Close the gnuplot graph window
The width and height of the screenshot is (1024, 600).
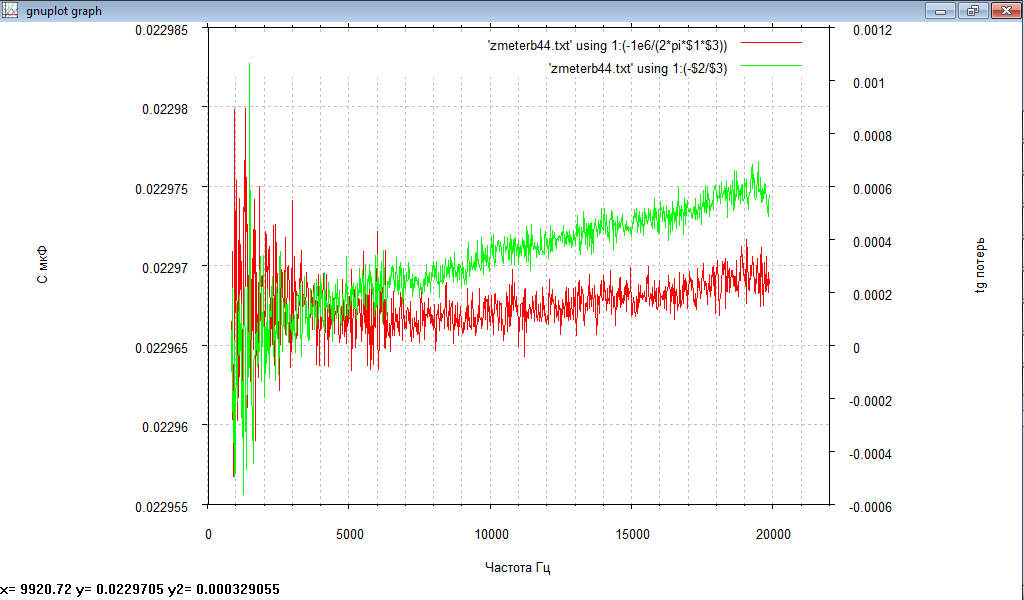coord(1006,10)
